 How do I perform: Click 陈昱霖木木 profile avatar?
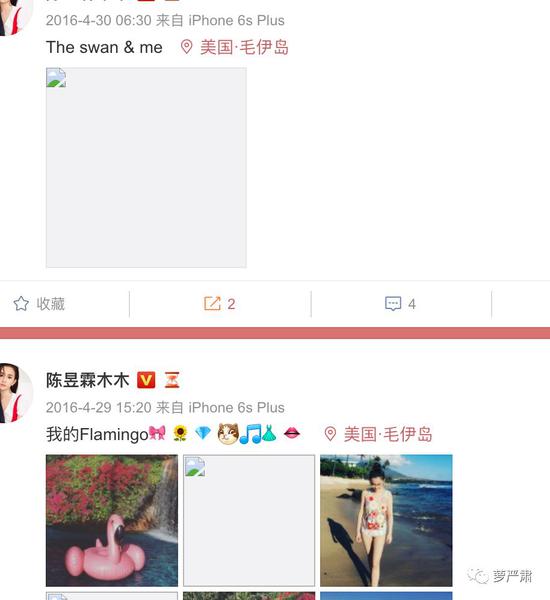14,393
